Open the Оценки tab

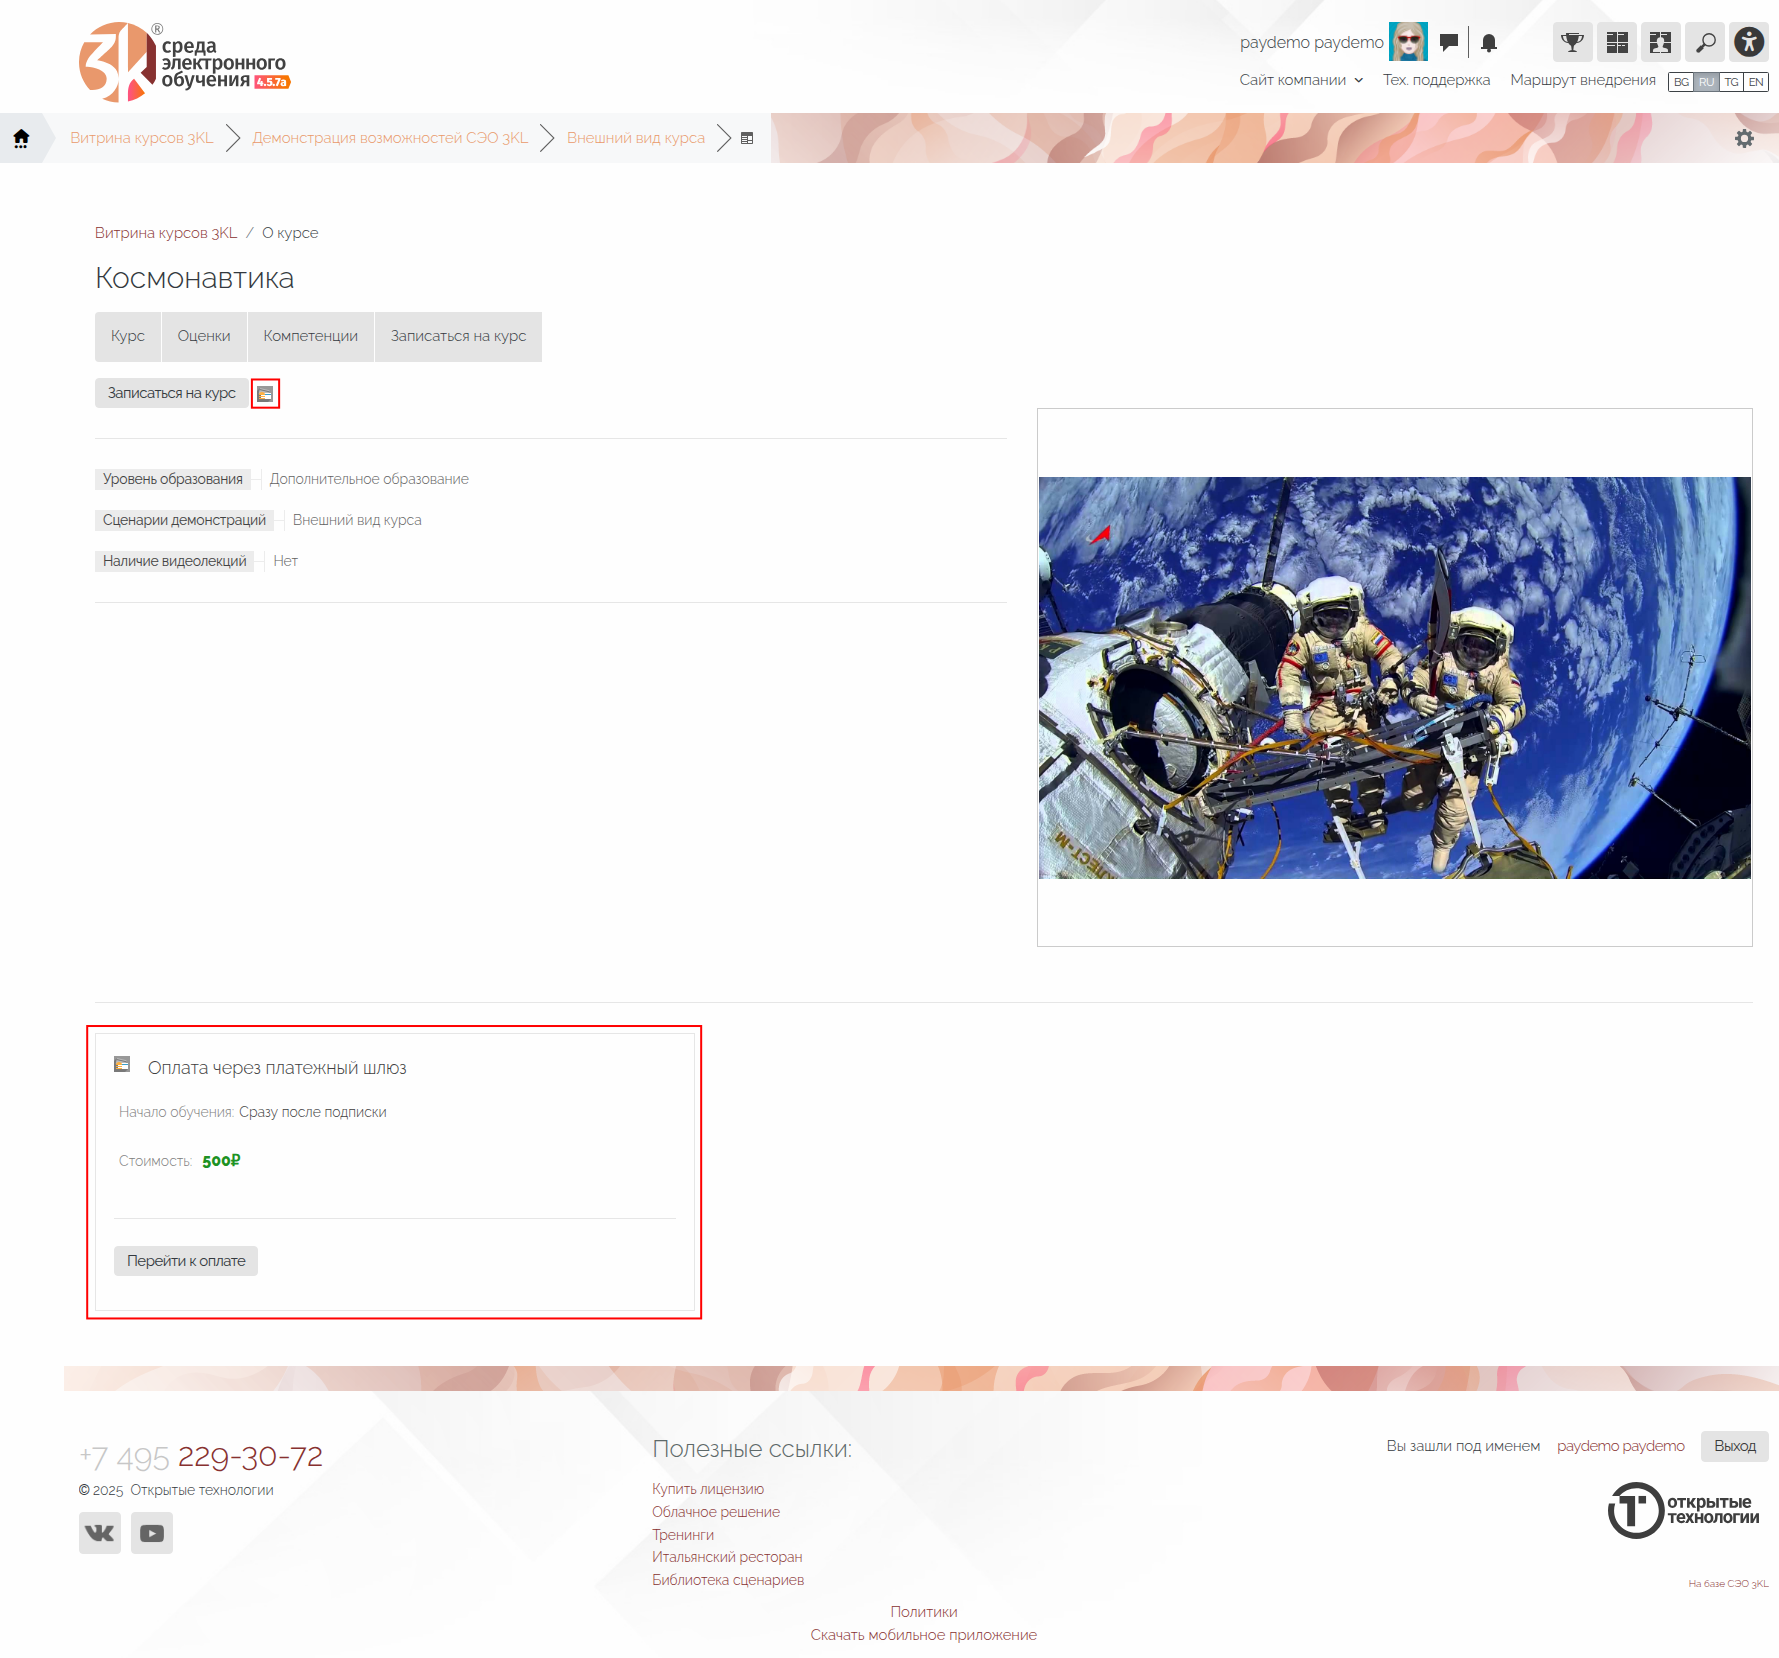204,336
